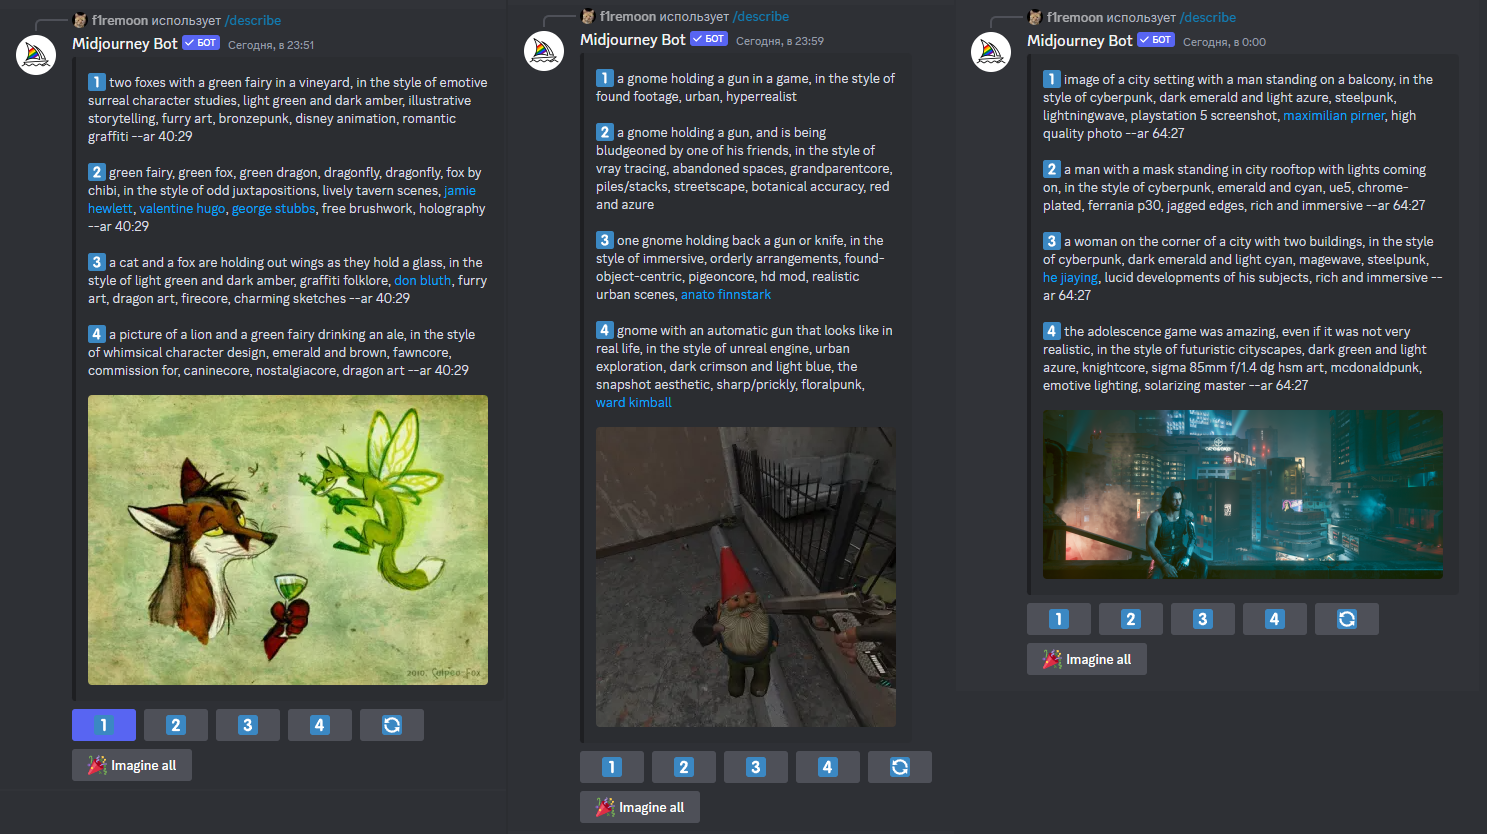This screenshot has width=1487, height=834.
Task: Click Midjourney Bot avatar on the 23:51 message
Action: point(36,55)
